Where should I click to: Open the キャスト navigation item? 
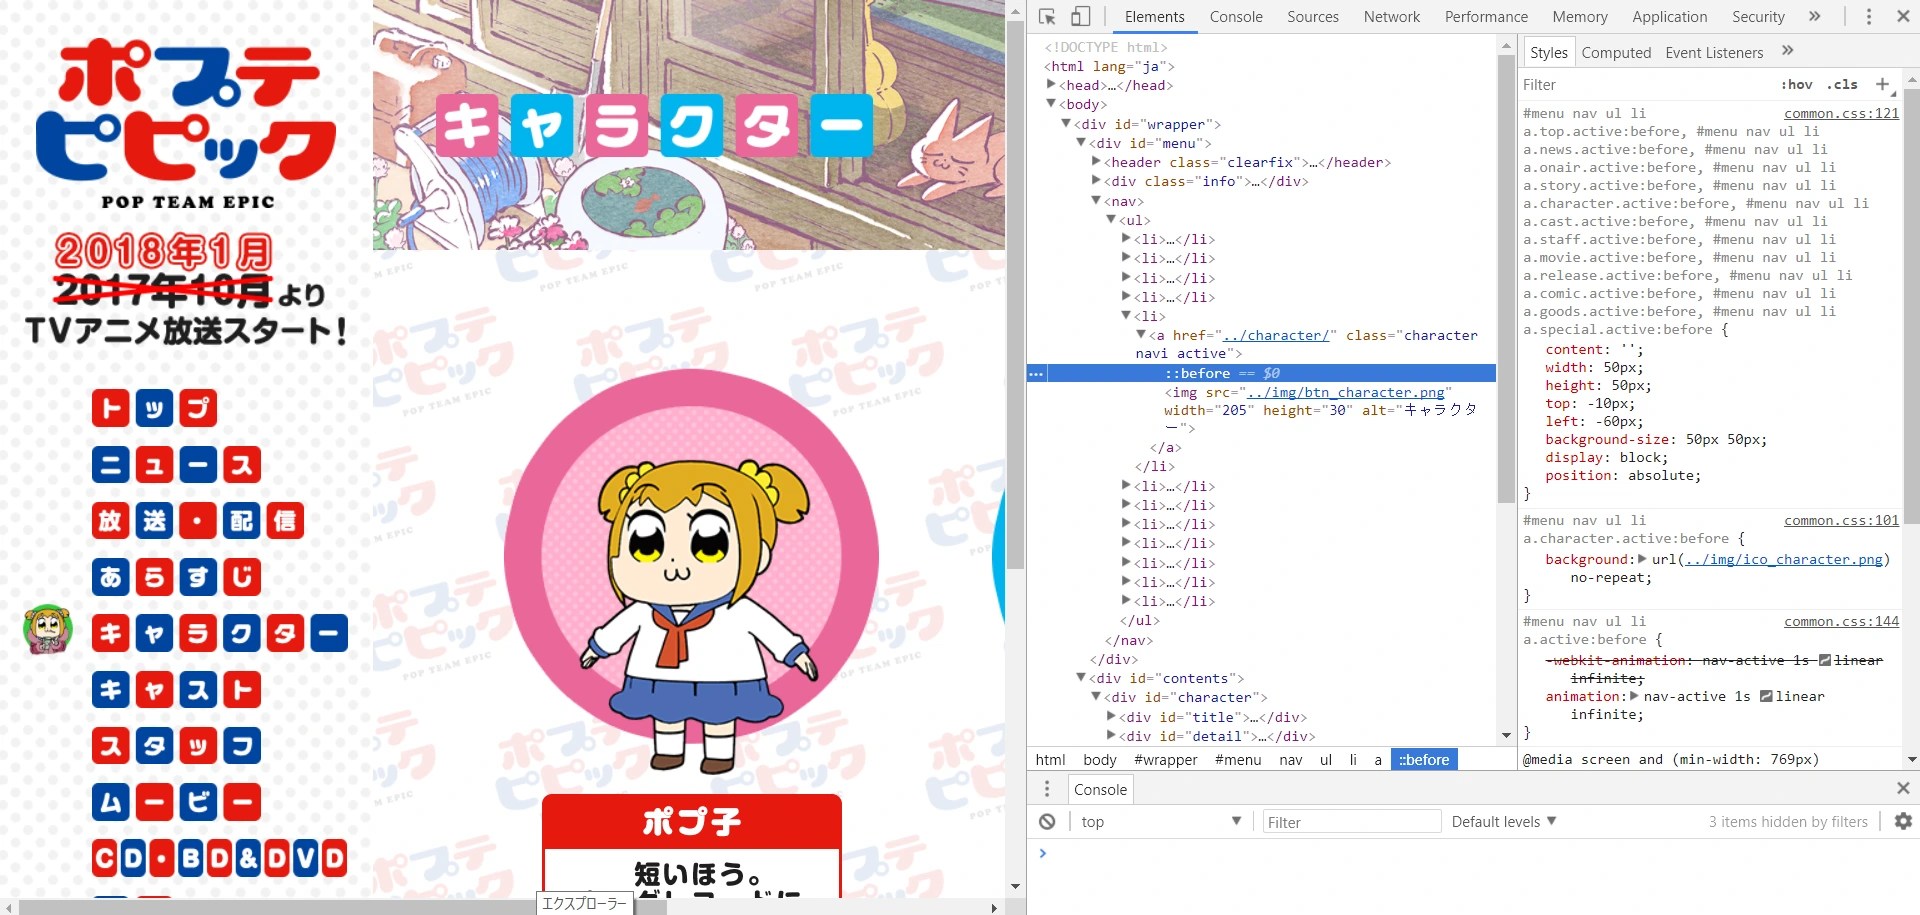(176, 689)
